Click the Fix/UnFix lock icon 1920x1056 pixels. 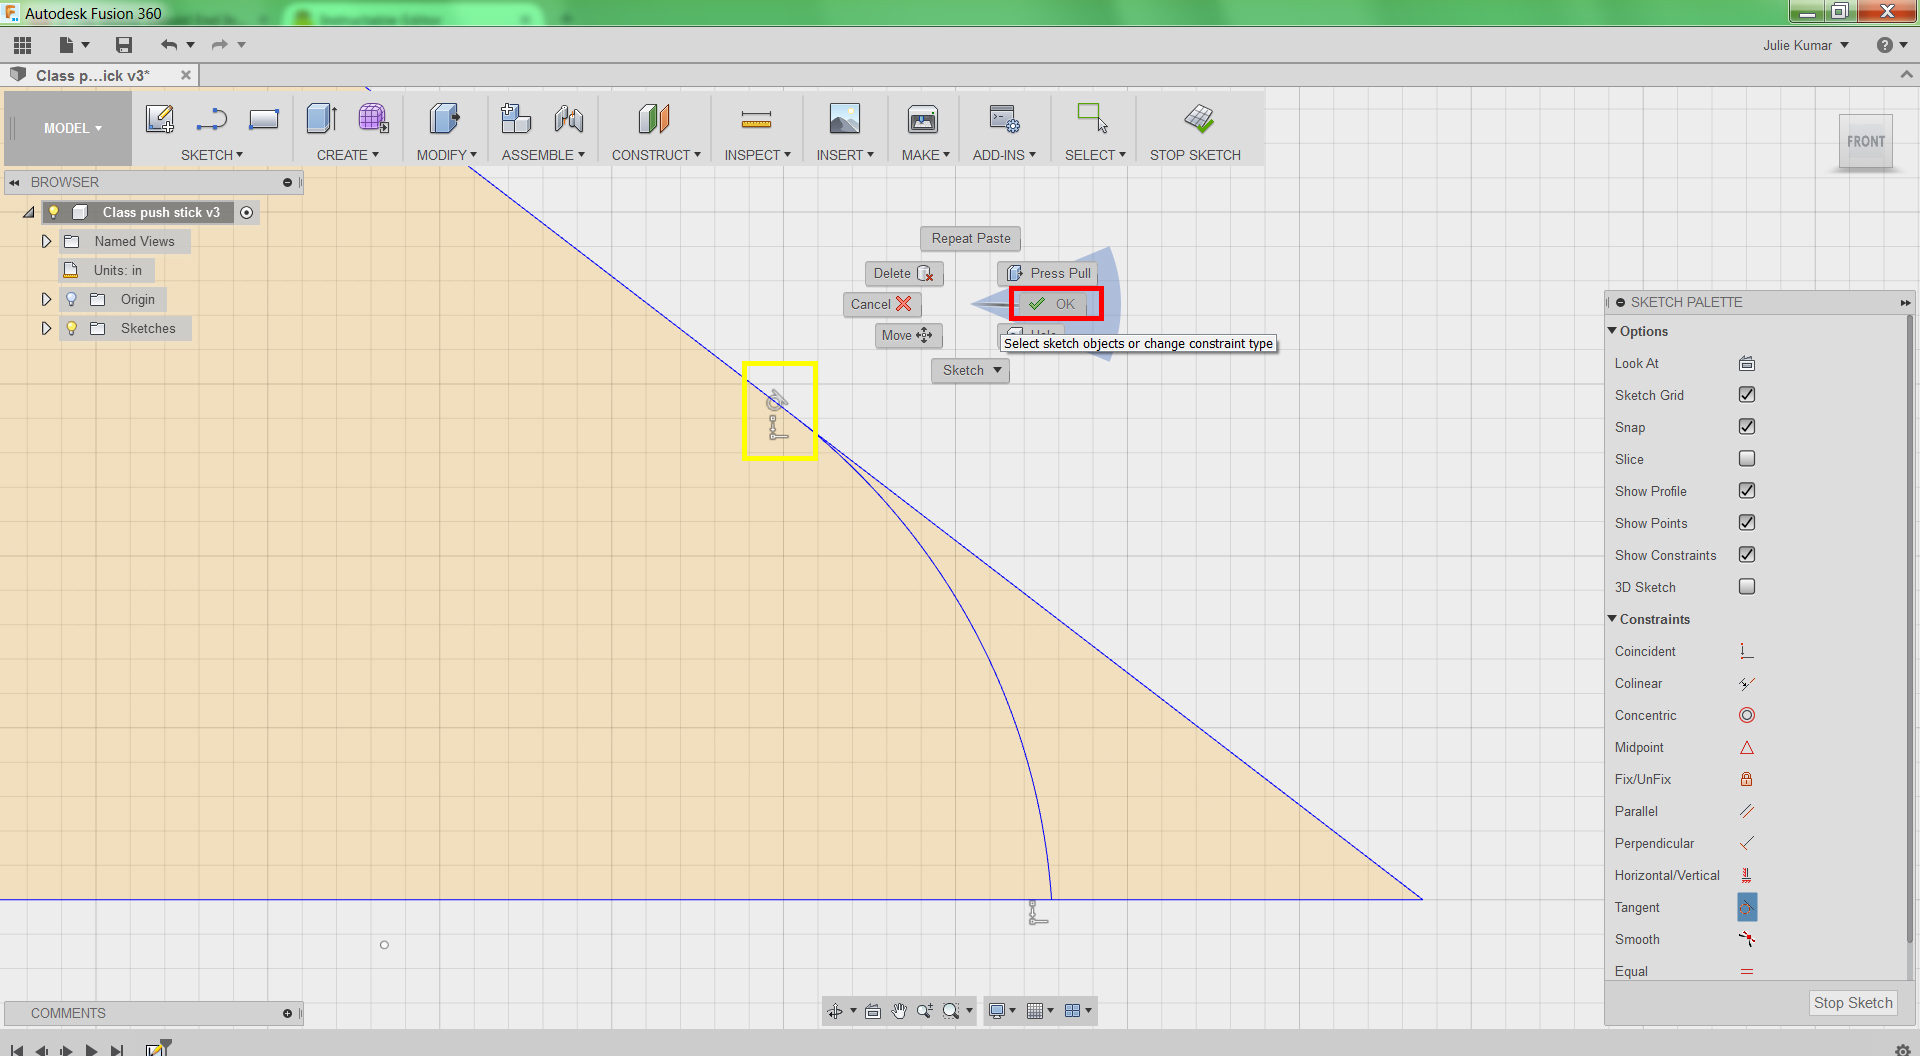(x=1747, y=779)
